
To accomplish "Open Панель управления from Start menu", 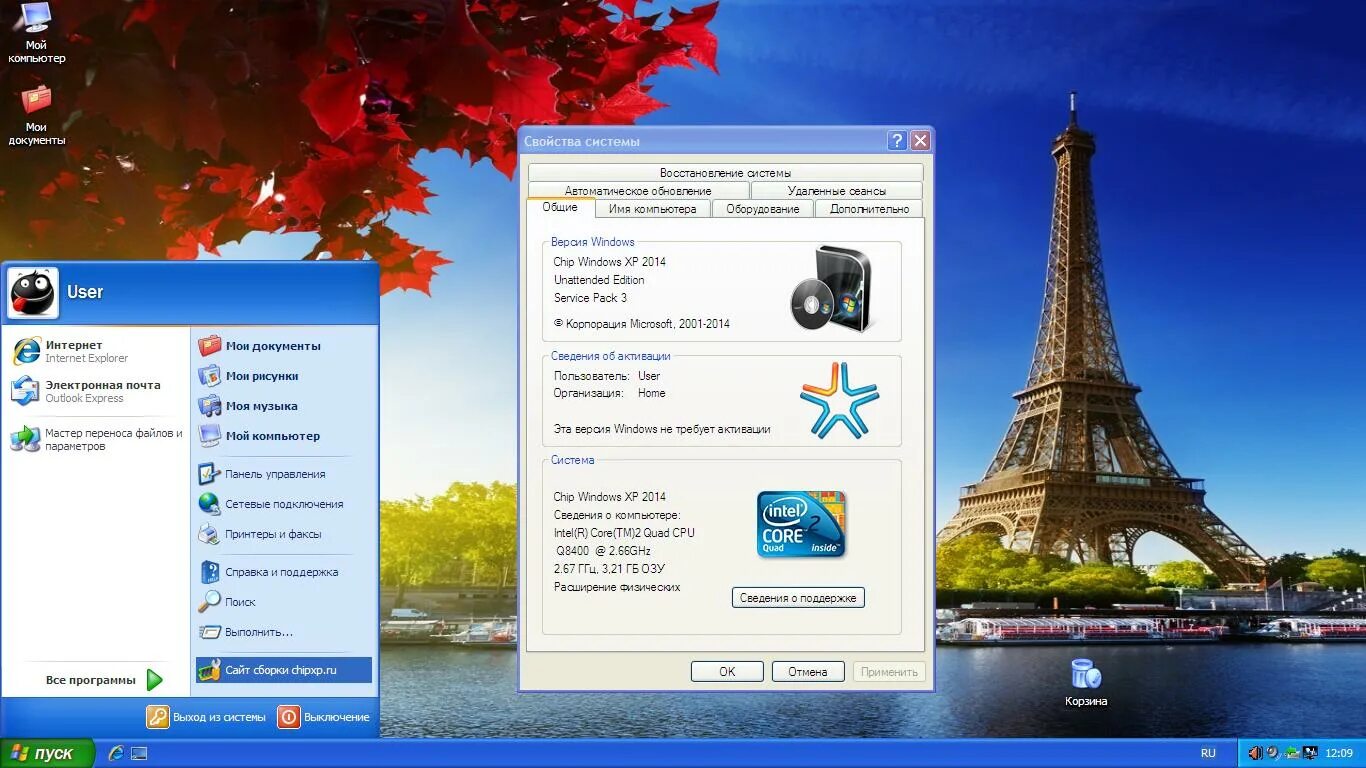I will (283, 474).
